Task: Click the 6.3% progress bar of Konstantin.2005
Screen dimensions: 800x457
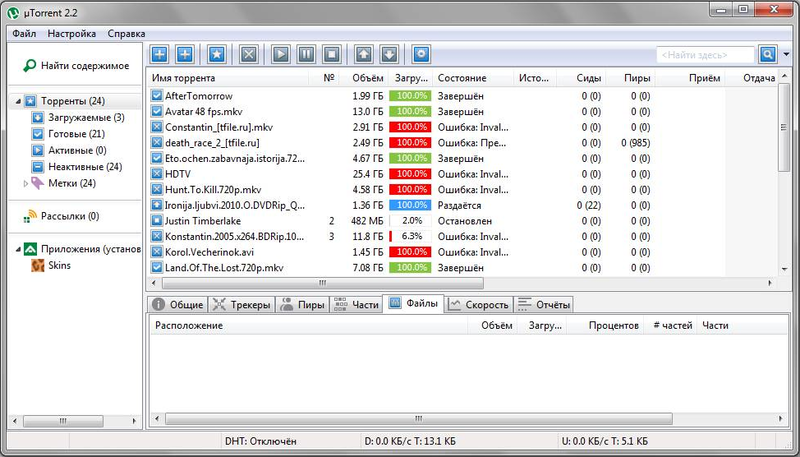Action: click(x=410, y=237)
